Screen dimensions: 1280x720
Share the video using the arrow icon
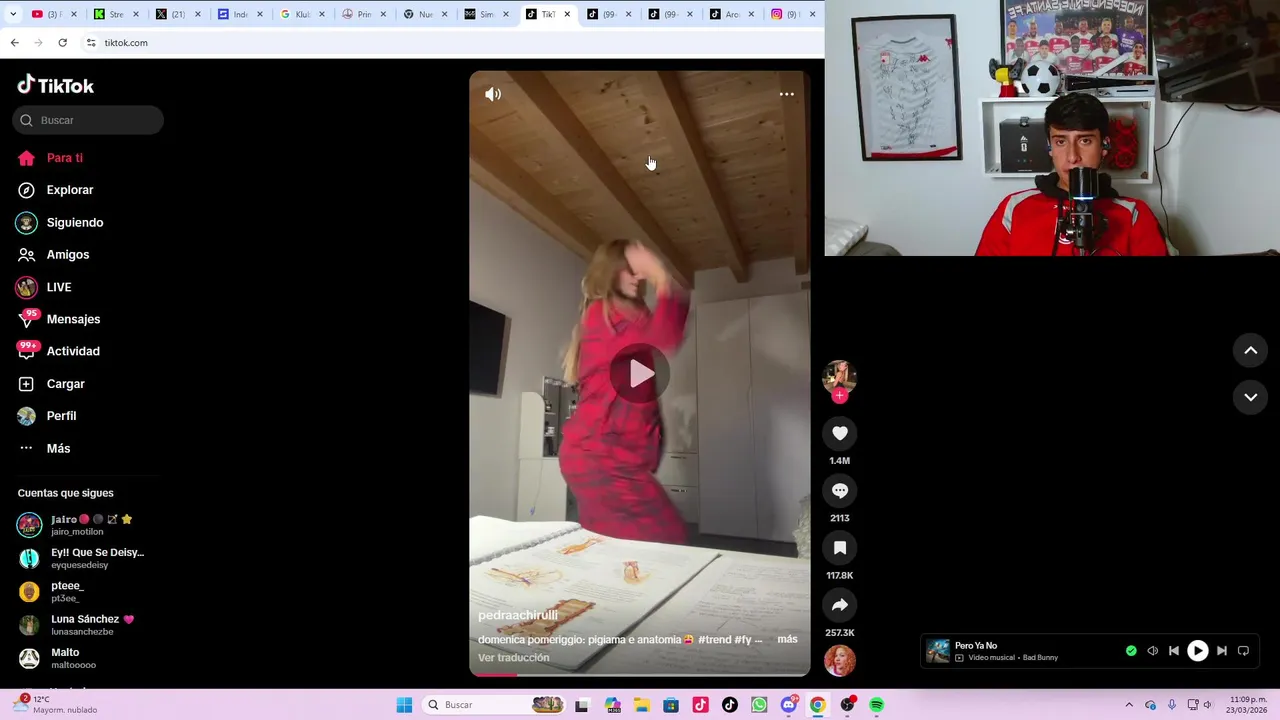(840, 605)
